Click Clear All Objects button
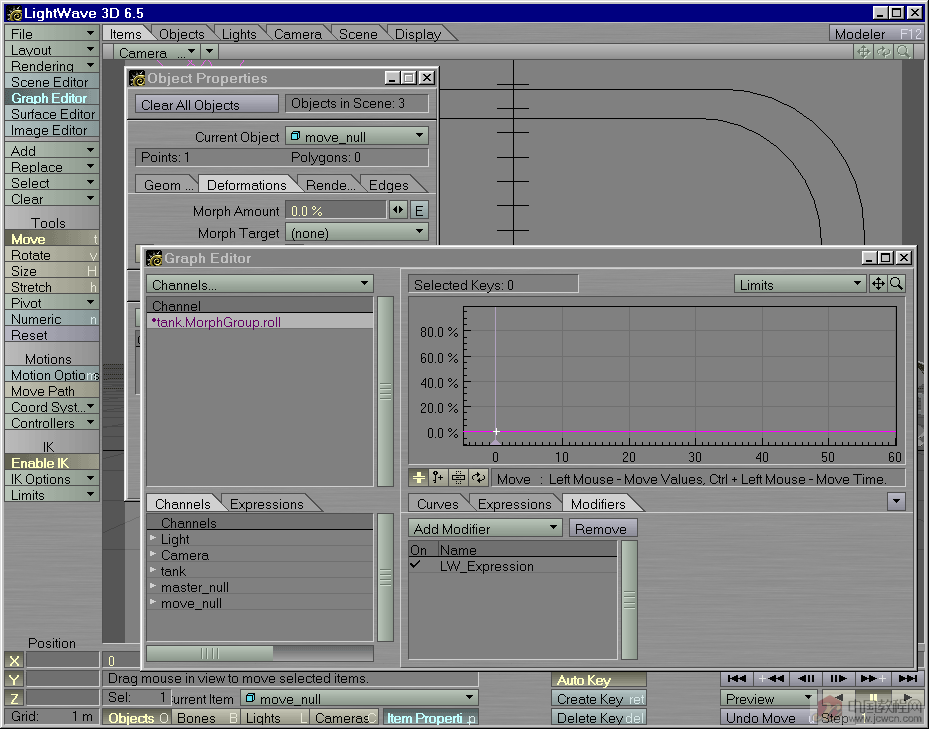Screen dimensions: 929x729 coord(207,104)
